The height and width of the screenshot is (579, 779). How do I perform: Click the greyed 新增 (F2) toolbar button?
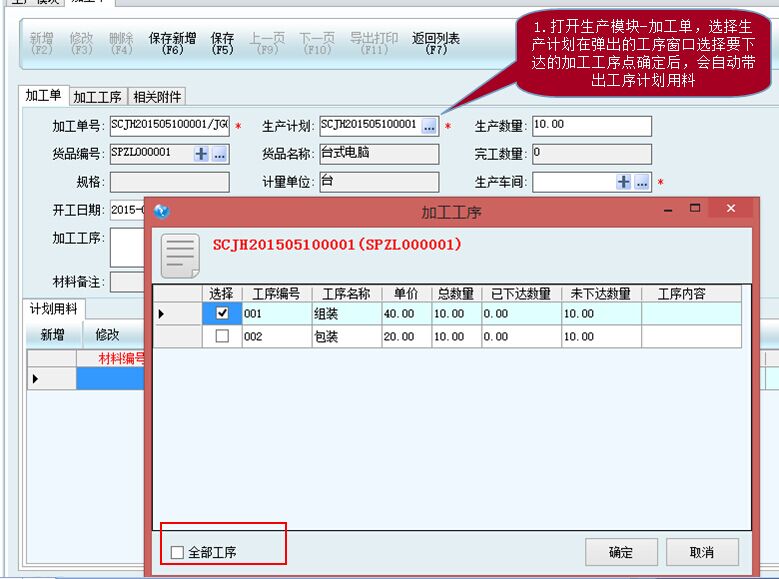[x=42, y=43]
